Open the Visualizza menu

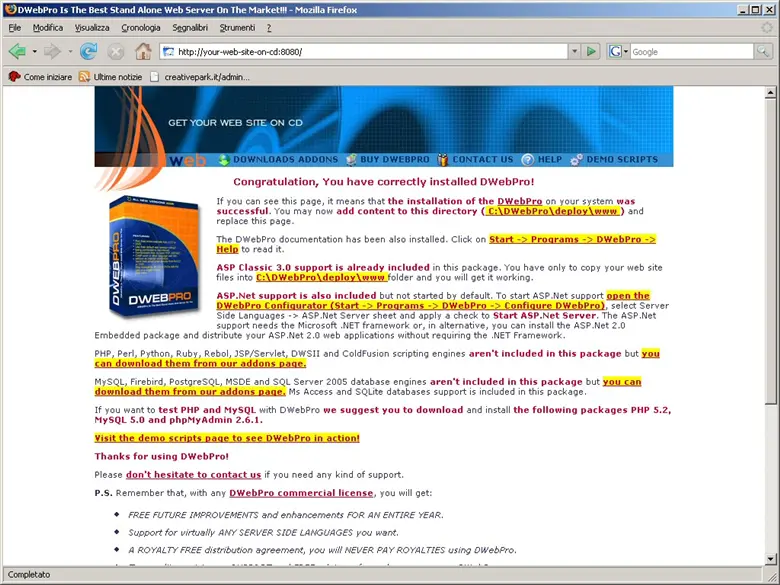click(92, 28)
